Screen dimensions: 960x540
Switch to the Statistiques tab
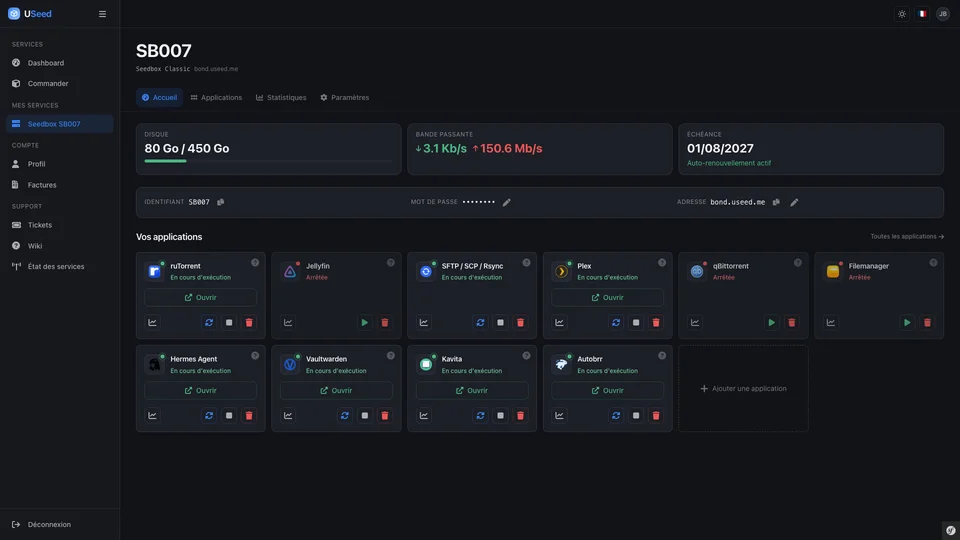coord(281,97)
